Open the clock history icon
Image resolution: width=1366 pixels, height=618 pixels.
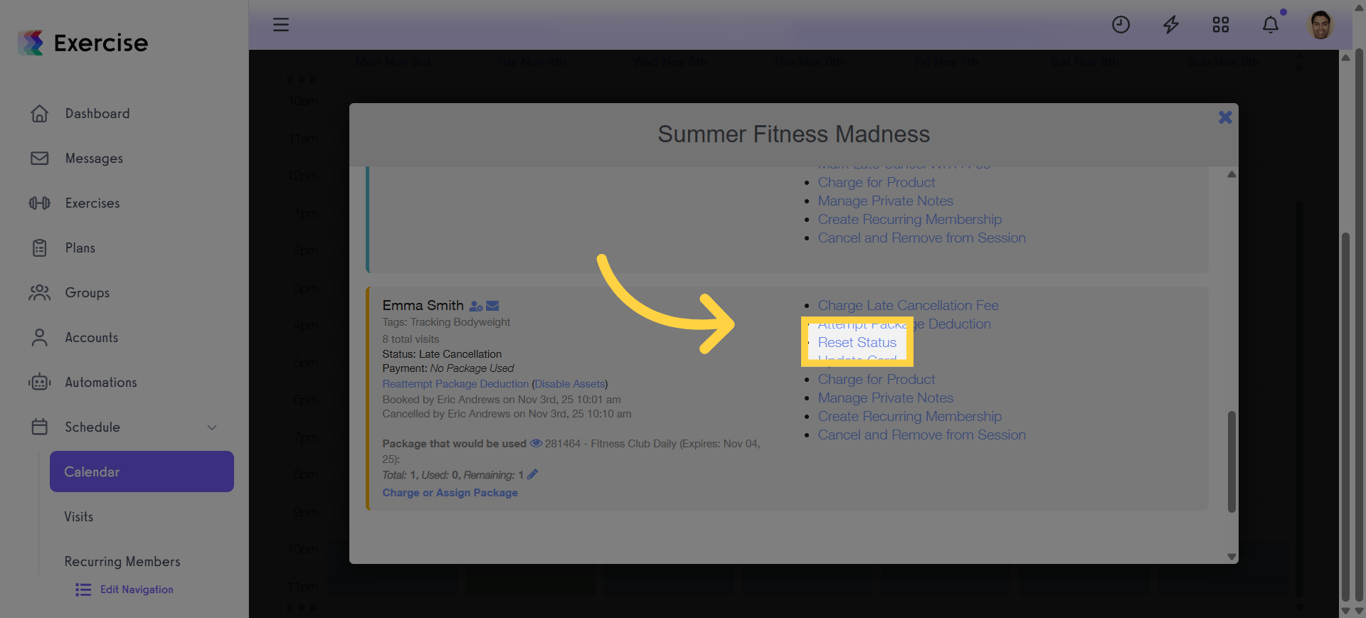[x=1121, y=25]
